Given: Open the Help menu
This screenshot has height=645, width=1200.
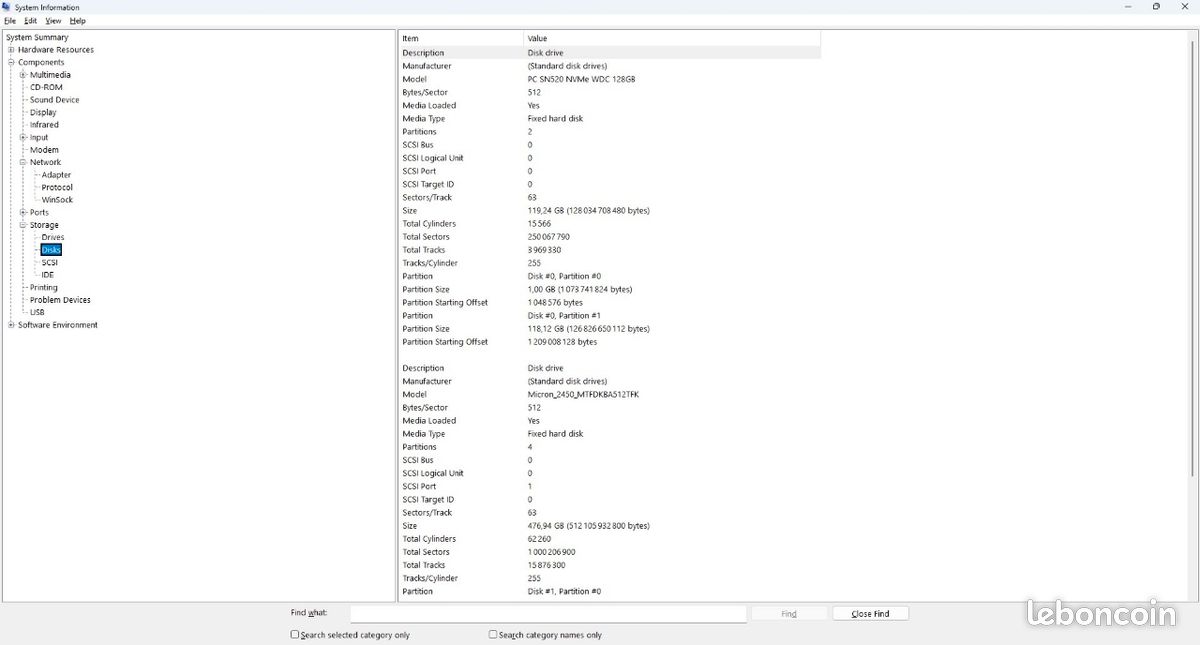Looking at the screenshot, I should click(x=78, y=21).
